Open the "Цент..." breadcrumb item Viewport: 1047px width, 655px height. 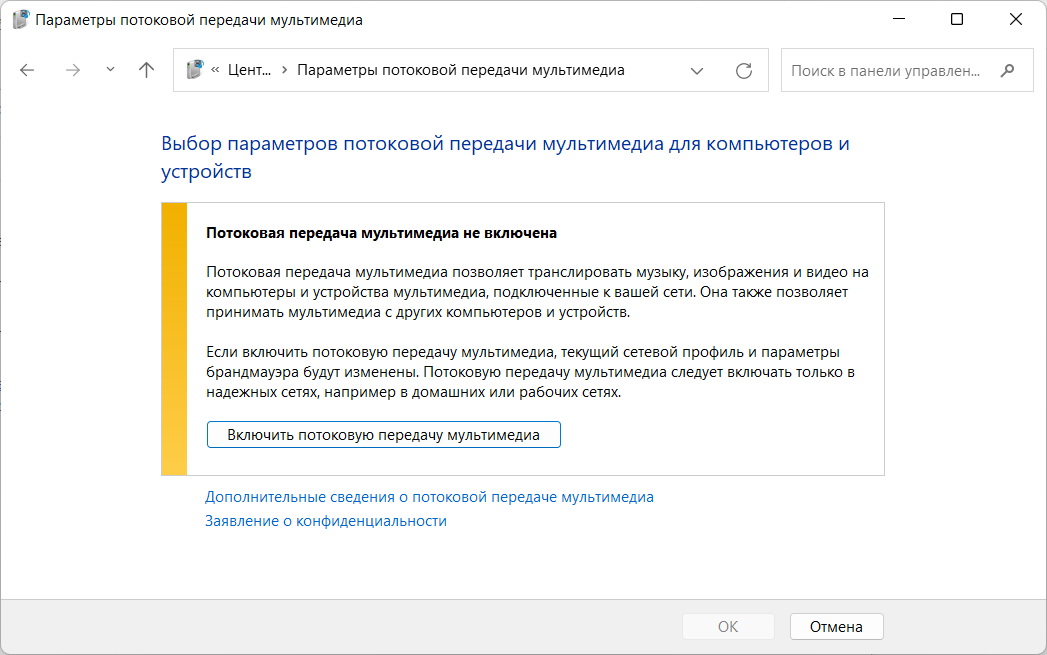[249, 70]
